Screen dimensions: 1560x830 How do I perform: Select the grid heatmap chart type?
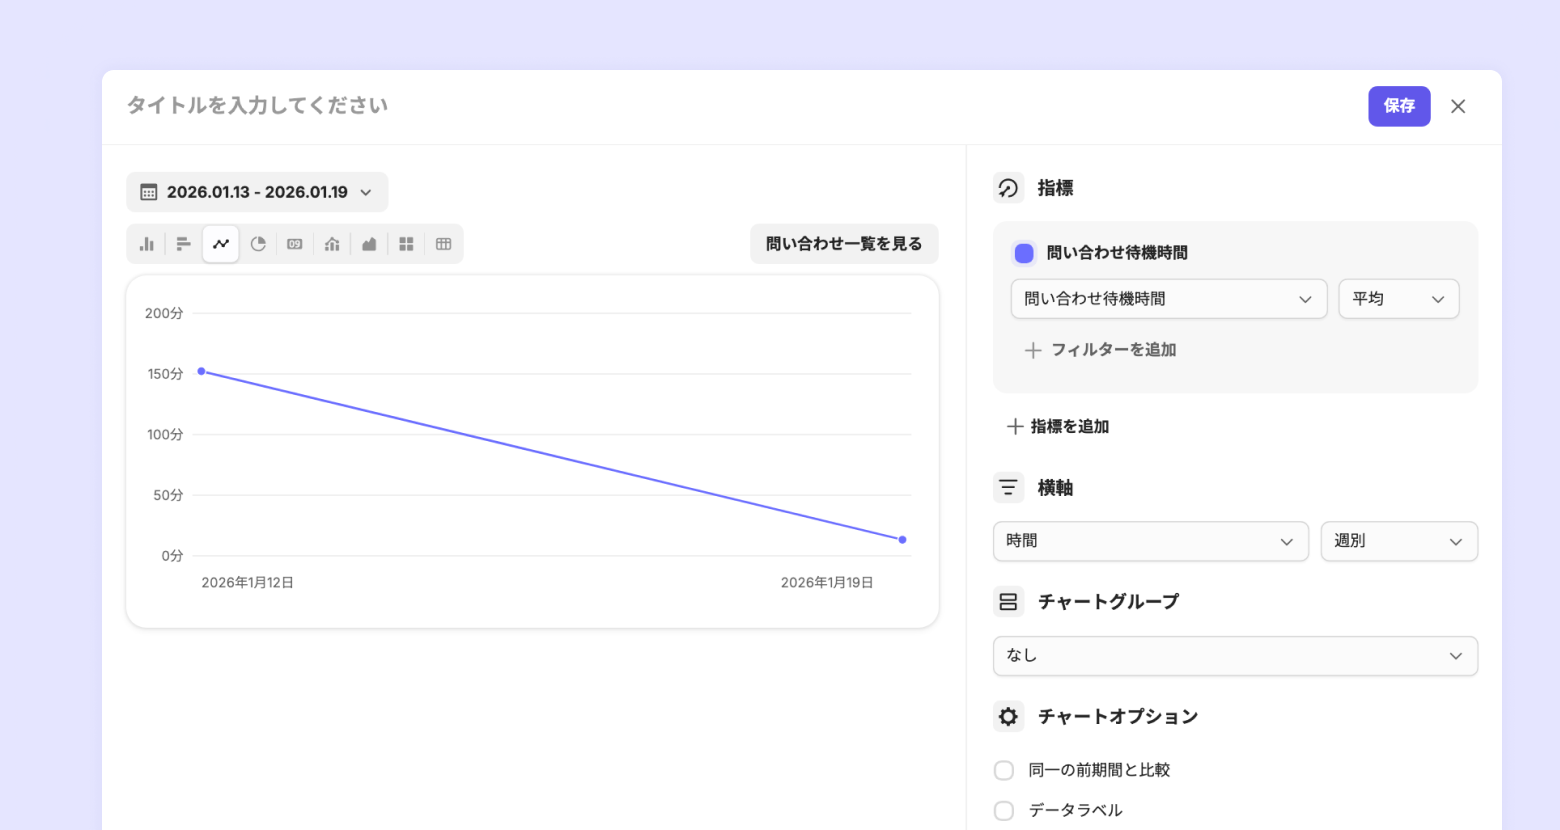click(406, 244)
